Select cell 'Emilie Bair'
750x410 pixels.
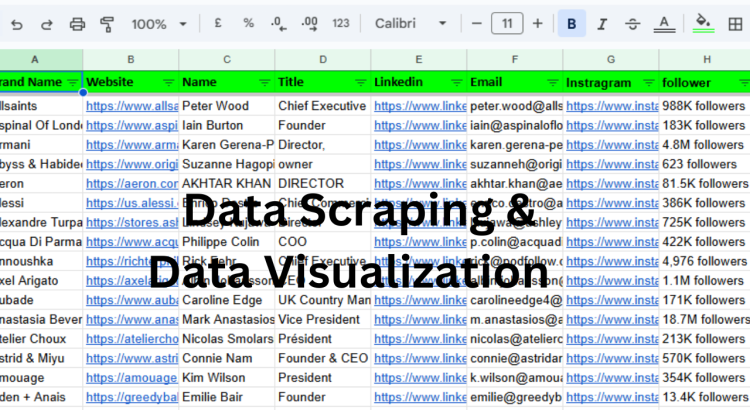(227, 397)
